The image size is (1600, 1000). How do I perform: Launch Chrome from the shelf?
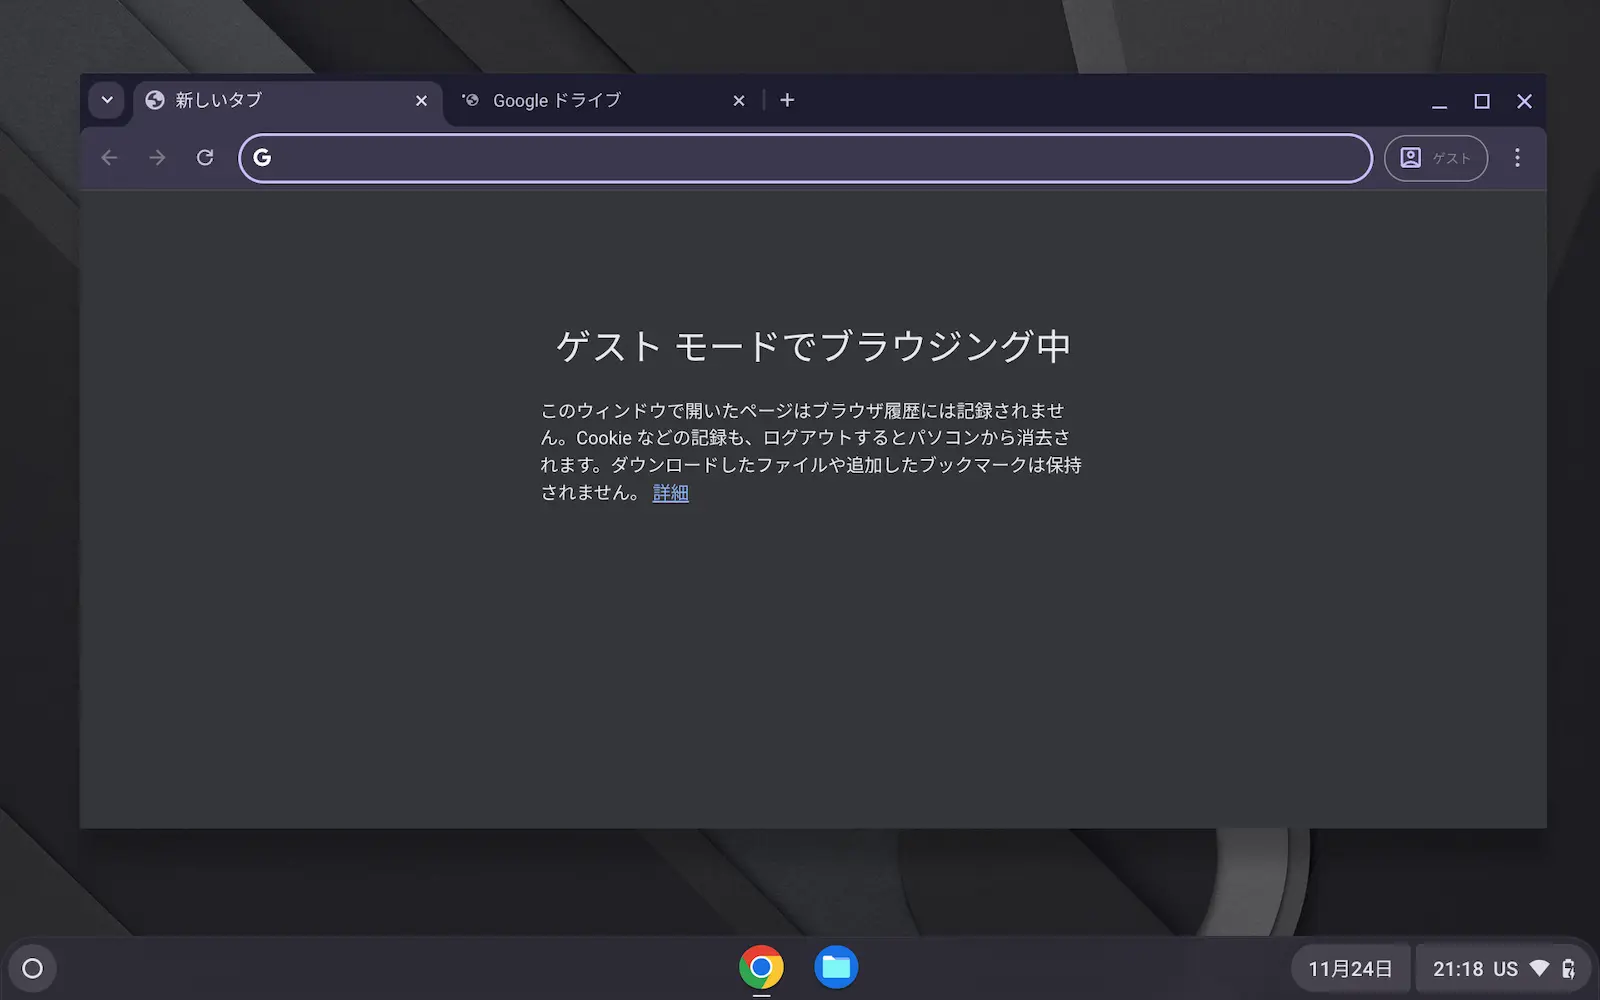(762, 966)
